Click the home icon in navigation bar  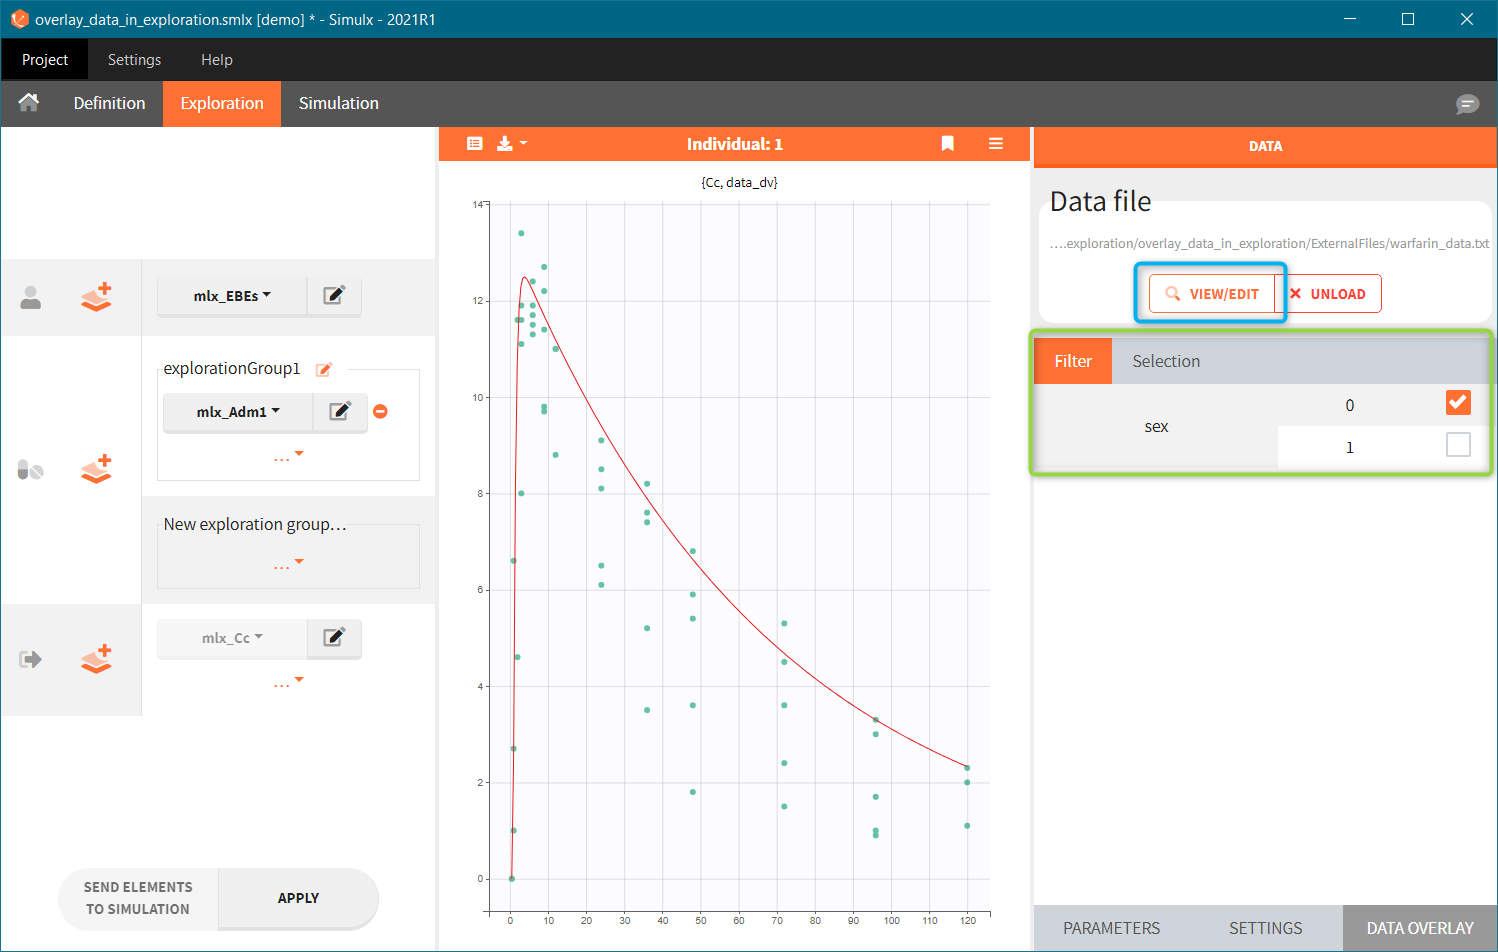pos(29,103)
